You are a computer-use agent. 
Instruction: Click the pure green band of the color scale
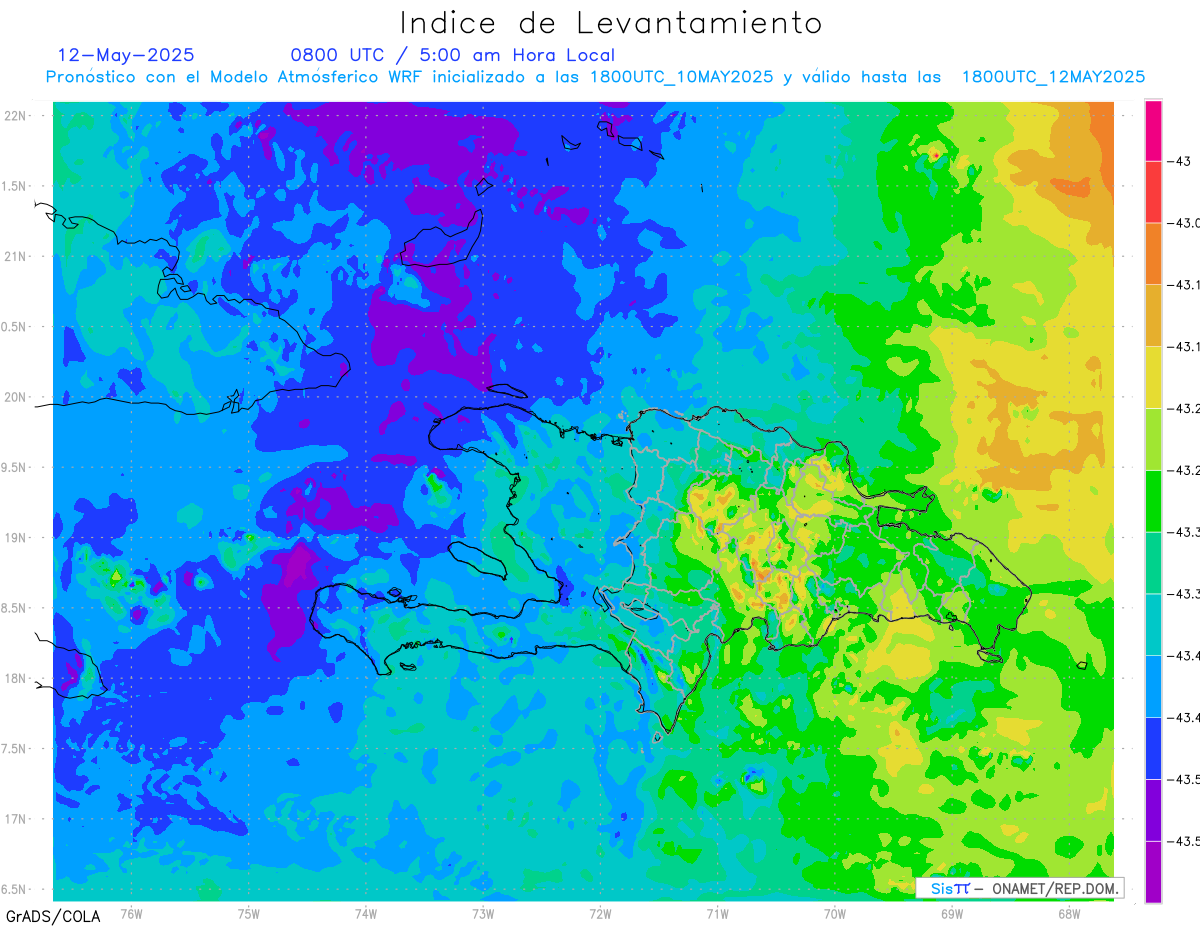pos(1153,501)
